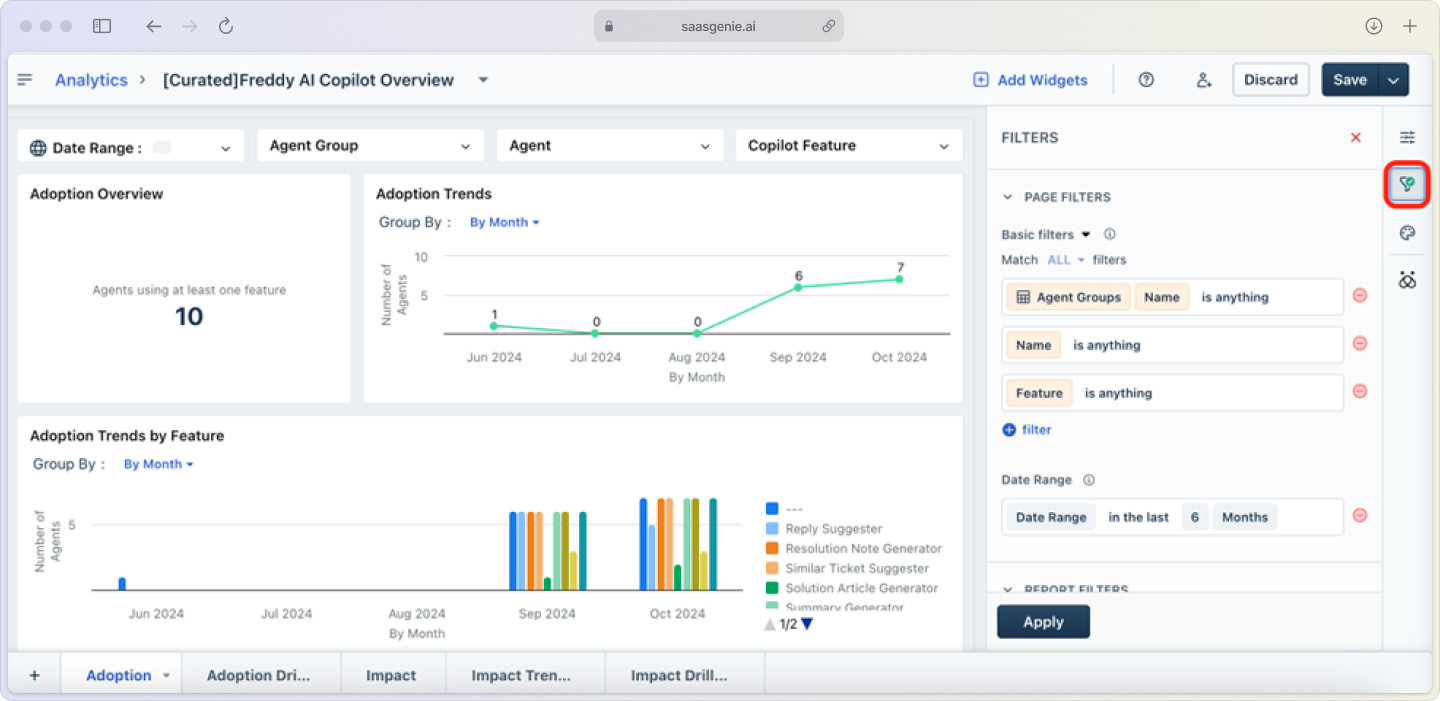Click the download icon in the browser toolbar
The image size is (1440, 701).
click(x=1373, y=26)
